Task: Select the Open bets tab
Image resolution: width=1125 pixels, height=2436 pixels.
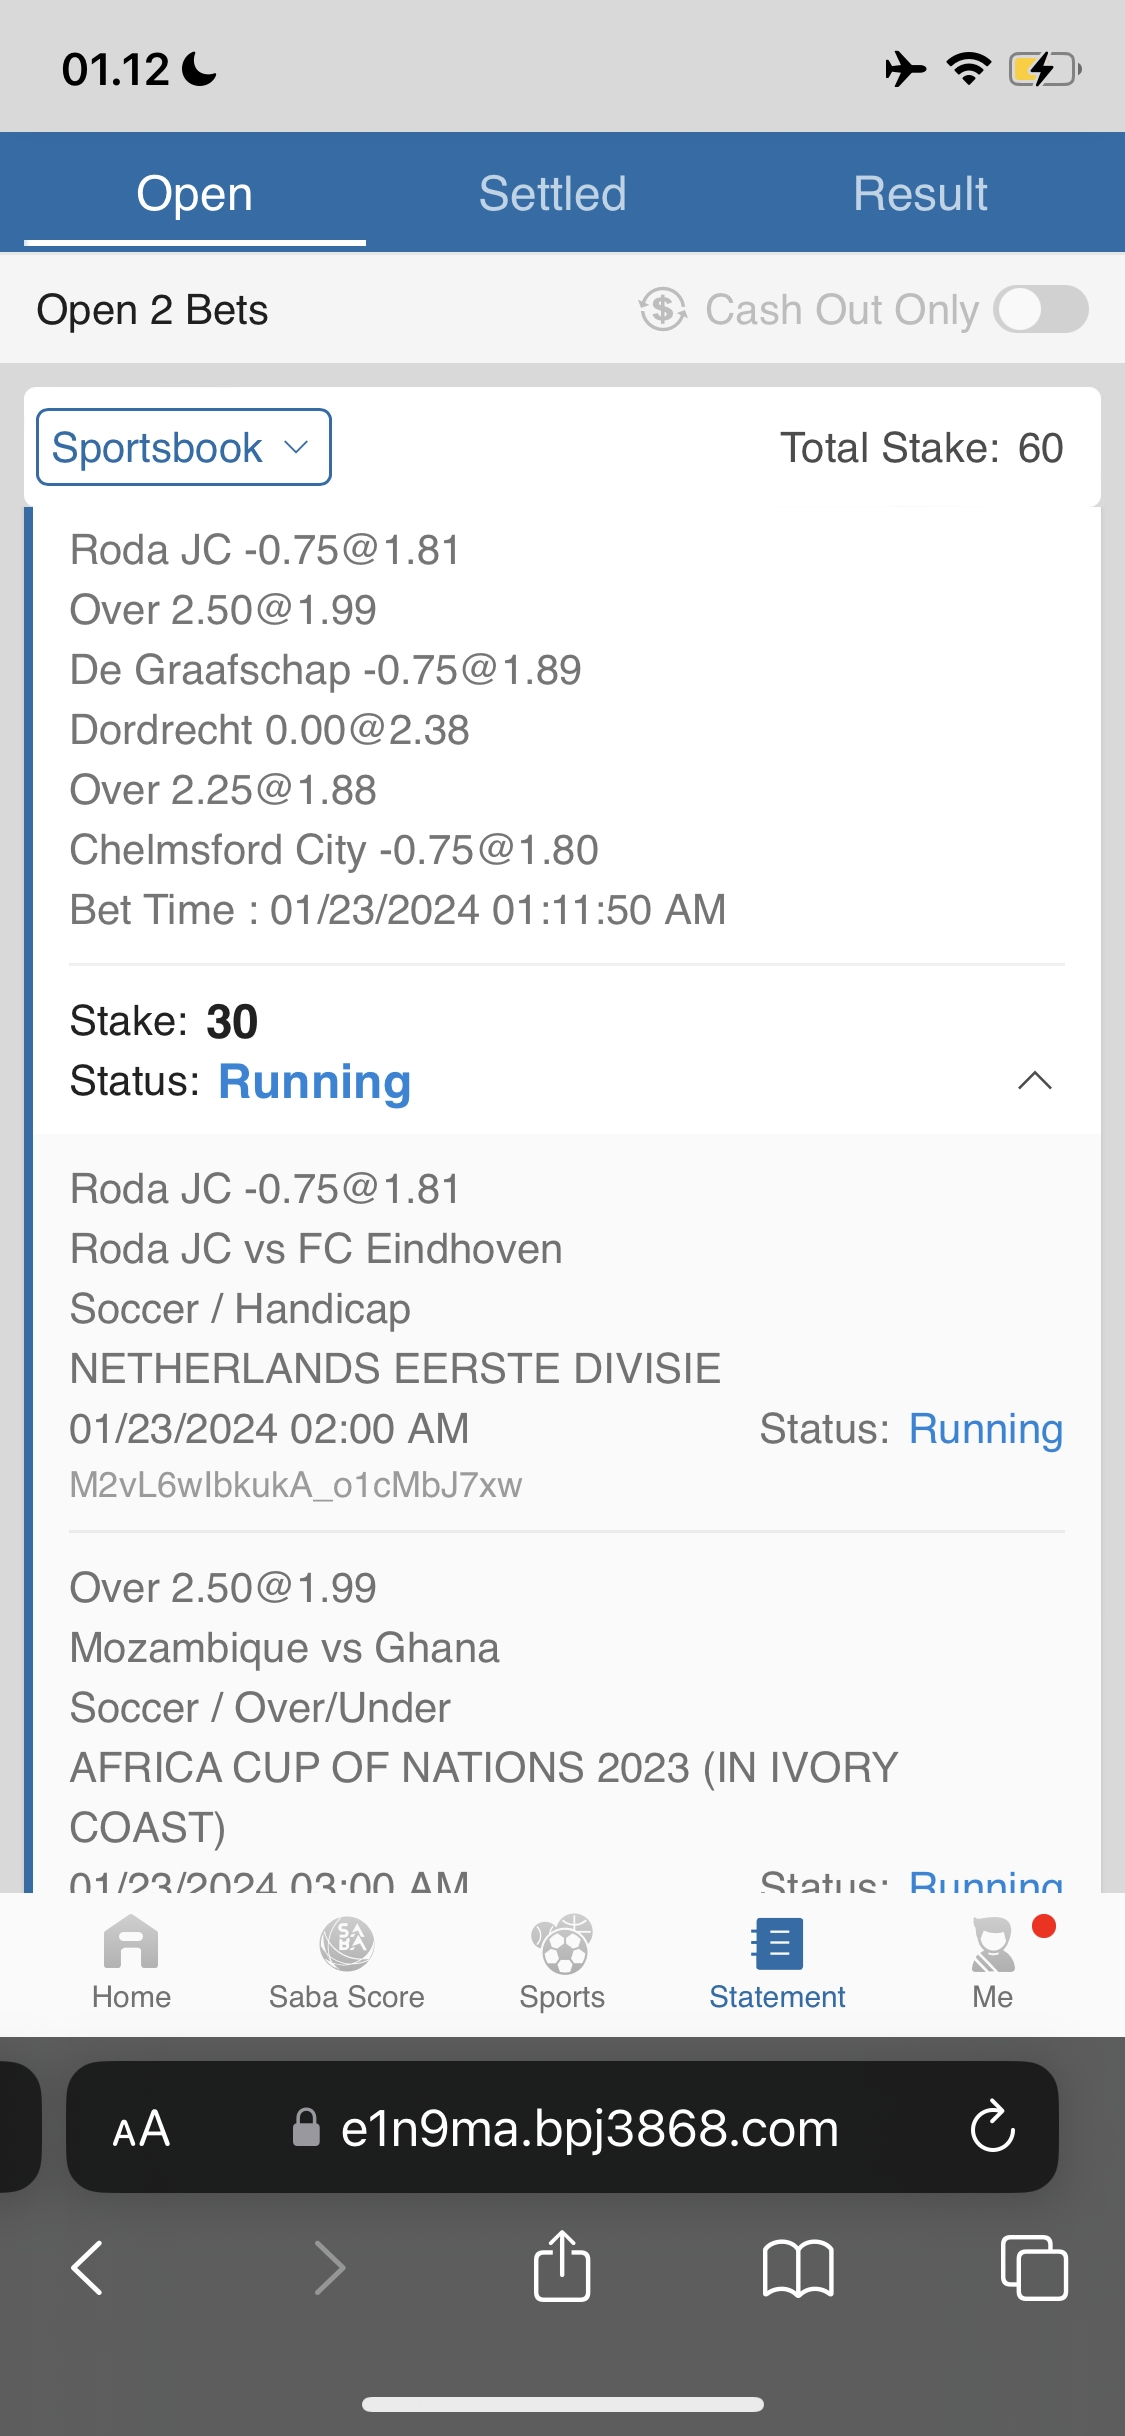Action: pos(195,193)
